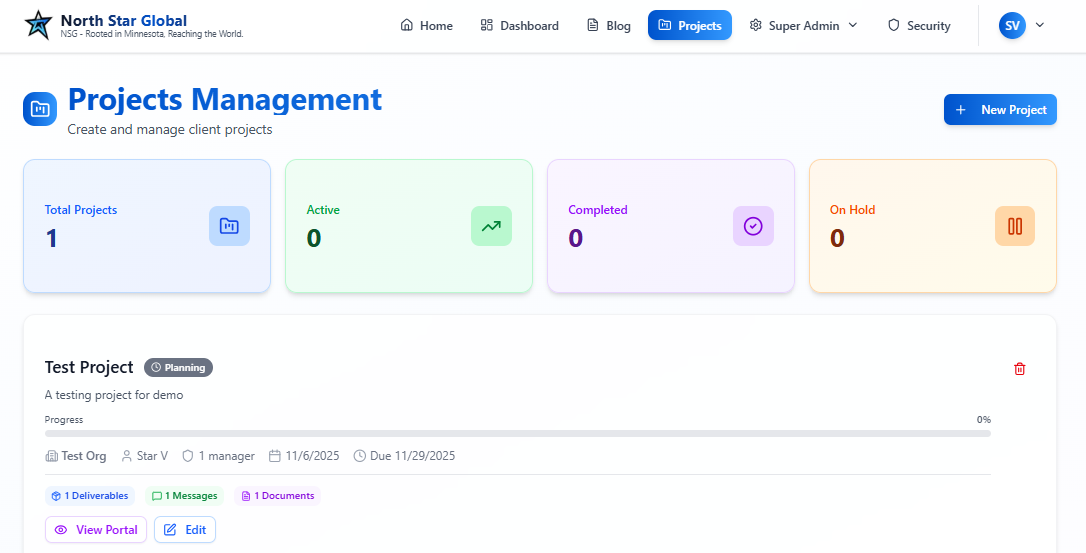Click the 'Projects Management' heading
Image resolution: width=1086 pixels, height=553 pixels.
225,99
